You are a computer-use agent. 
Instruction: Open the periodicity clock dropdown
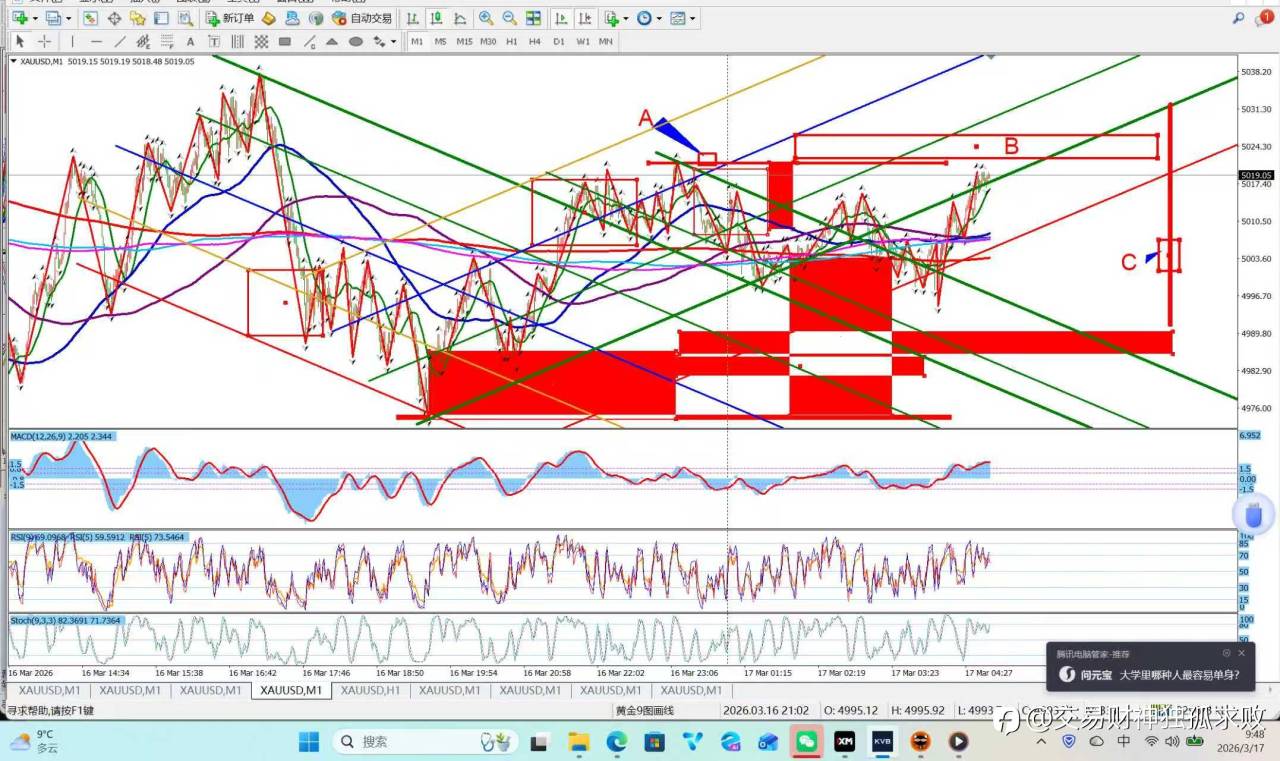point(658,18)
